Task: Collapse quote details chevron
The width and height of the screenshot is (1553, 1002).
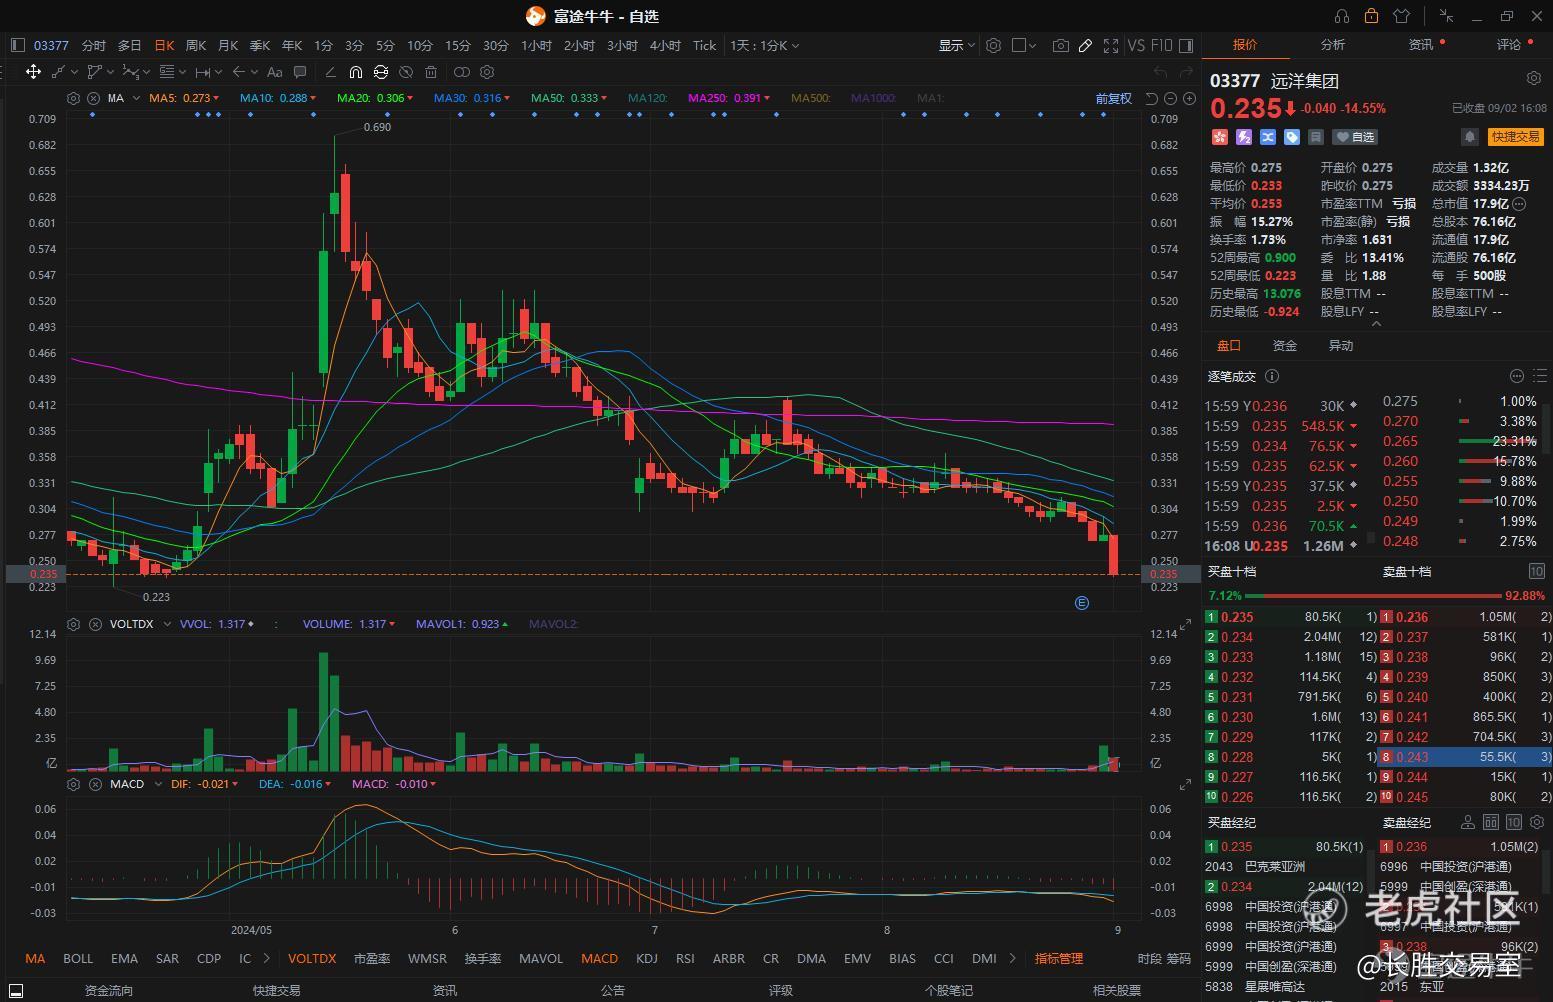Action: point(1376,324)
